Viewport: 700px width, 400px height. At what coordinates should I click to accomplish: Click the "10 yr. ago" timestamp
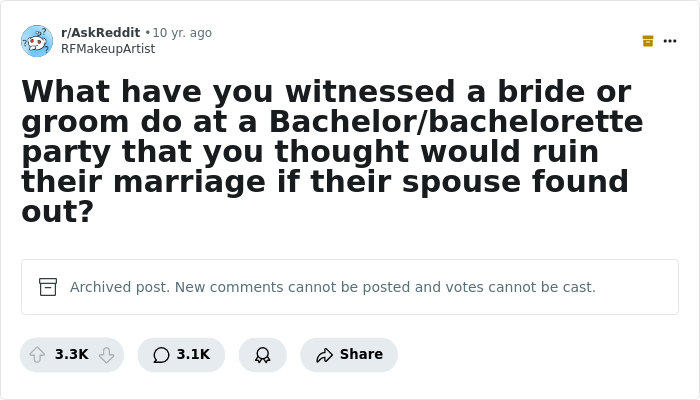point(182,33)
